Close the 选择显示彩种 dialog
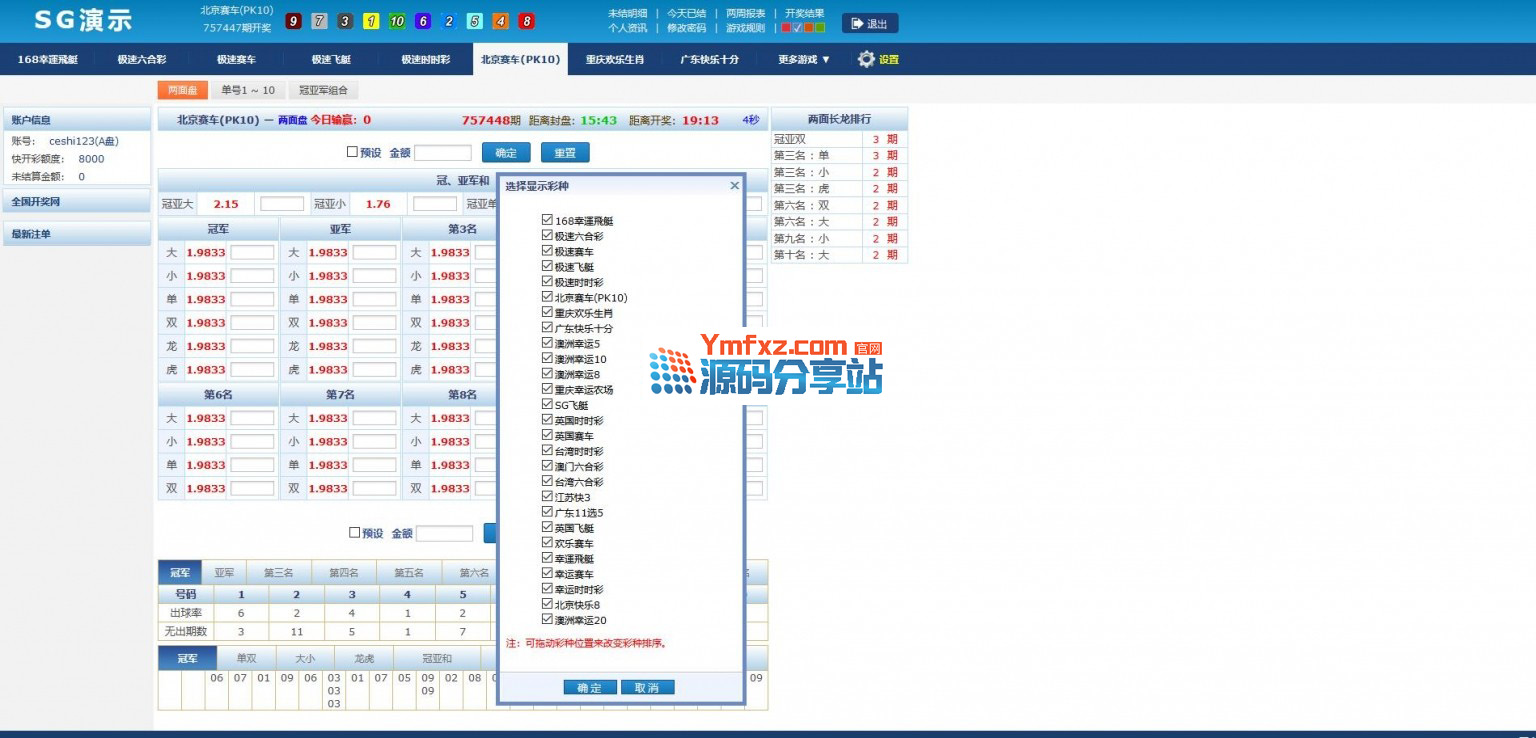1536x738 pixels. (x=734, y=186)
